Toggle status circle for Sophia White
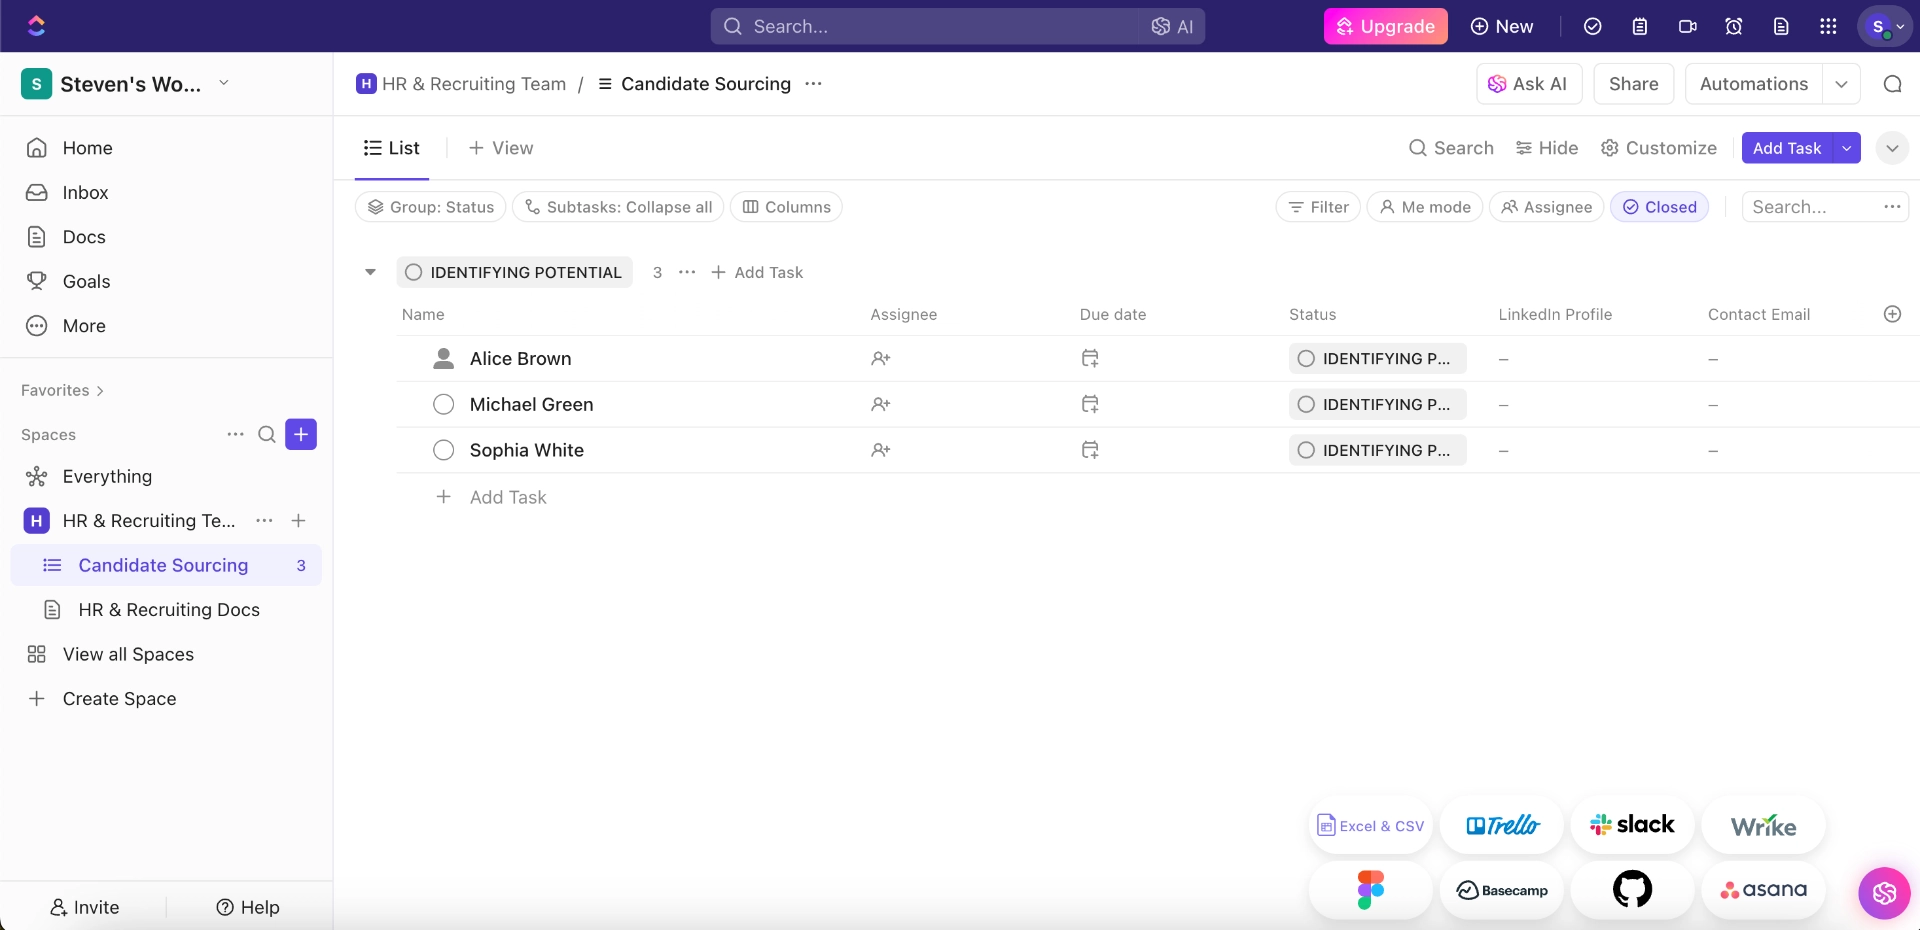This screenshot has height=930, width=1920. pos(444,450)
